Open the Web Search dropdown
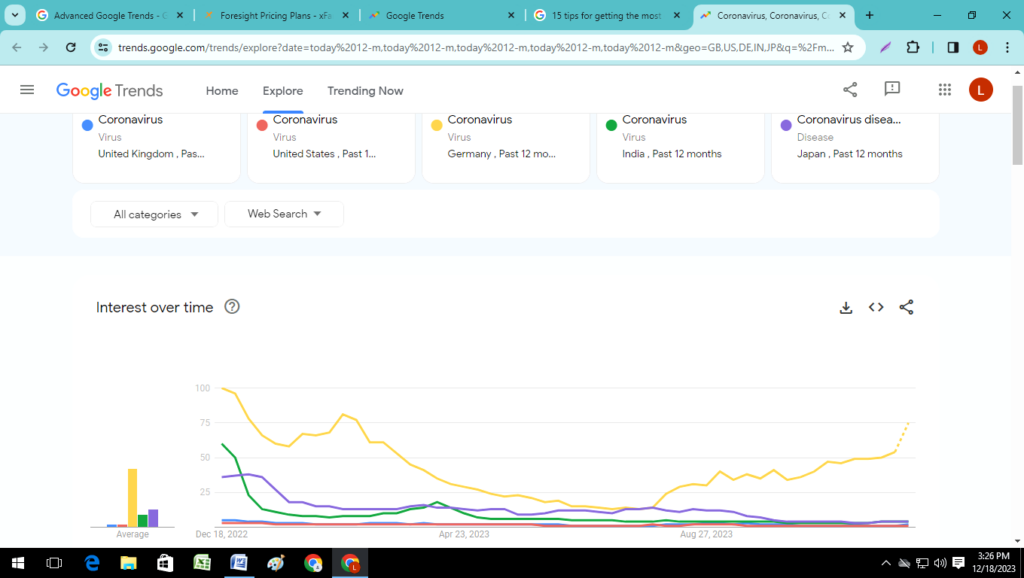 coord(284,213)
